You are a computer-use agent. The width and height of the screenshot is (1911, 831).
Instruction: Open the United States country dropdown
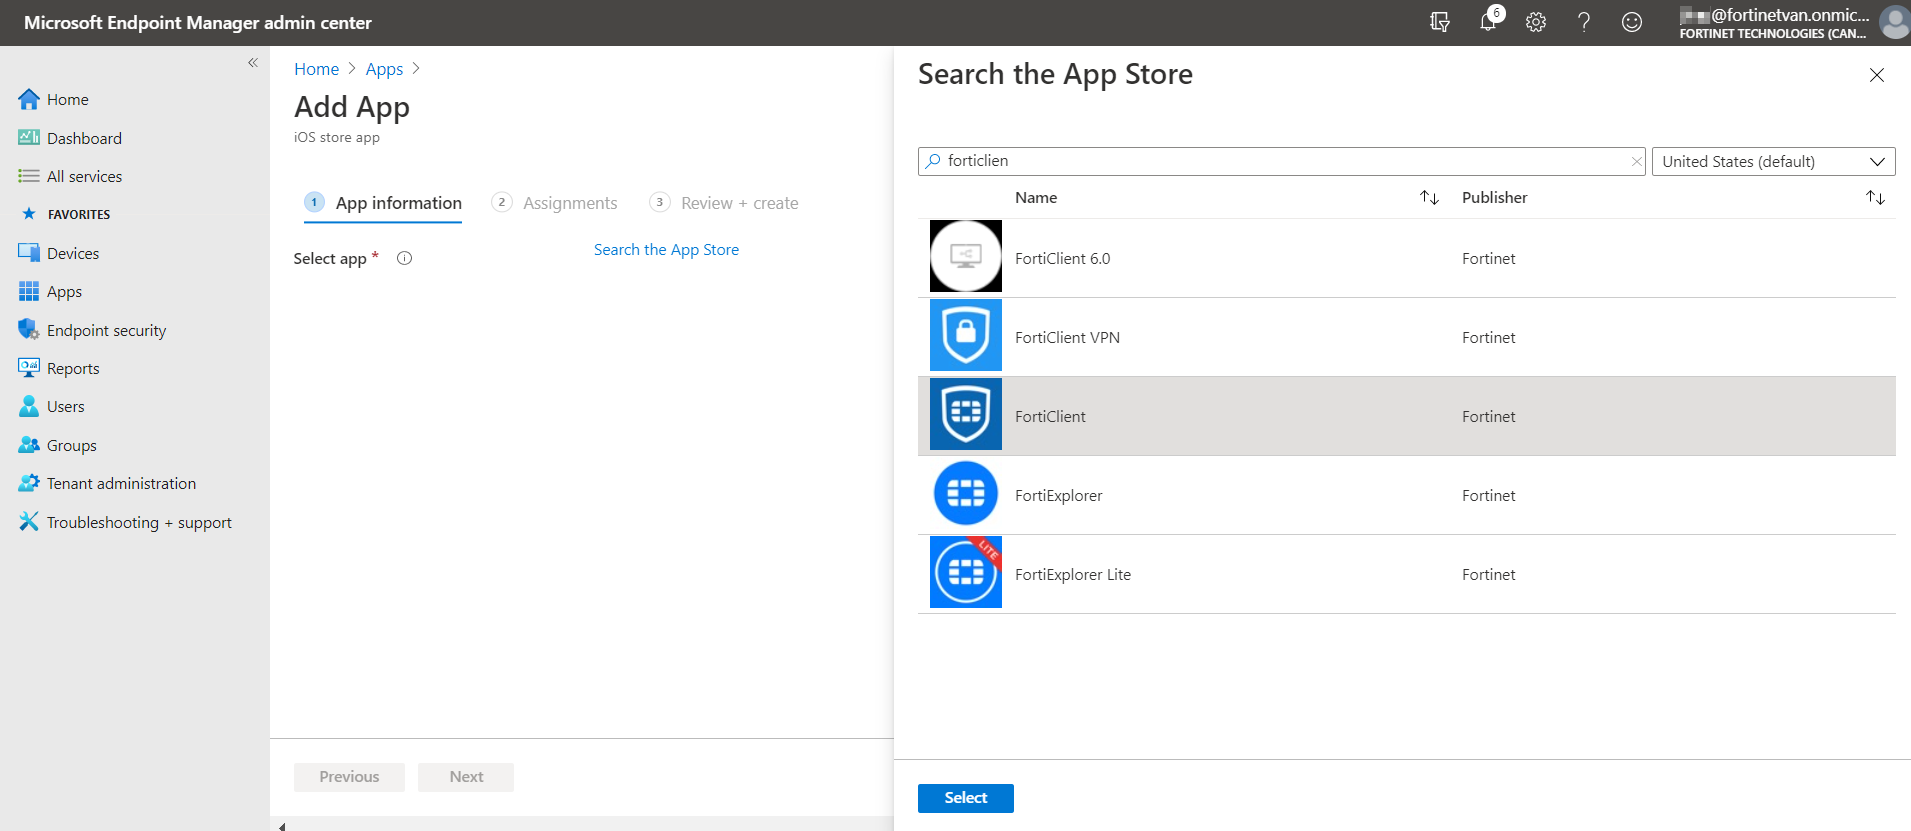tap(1773, 161)
